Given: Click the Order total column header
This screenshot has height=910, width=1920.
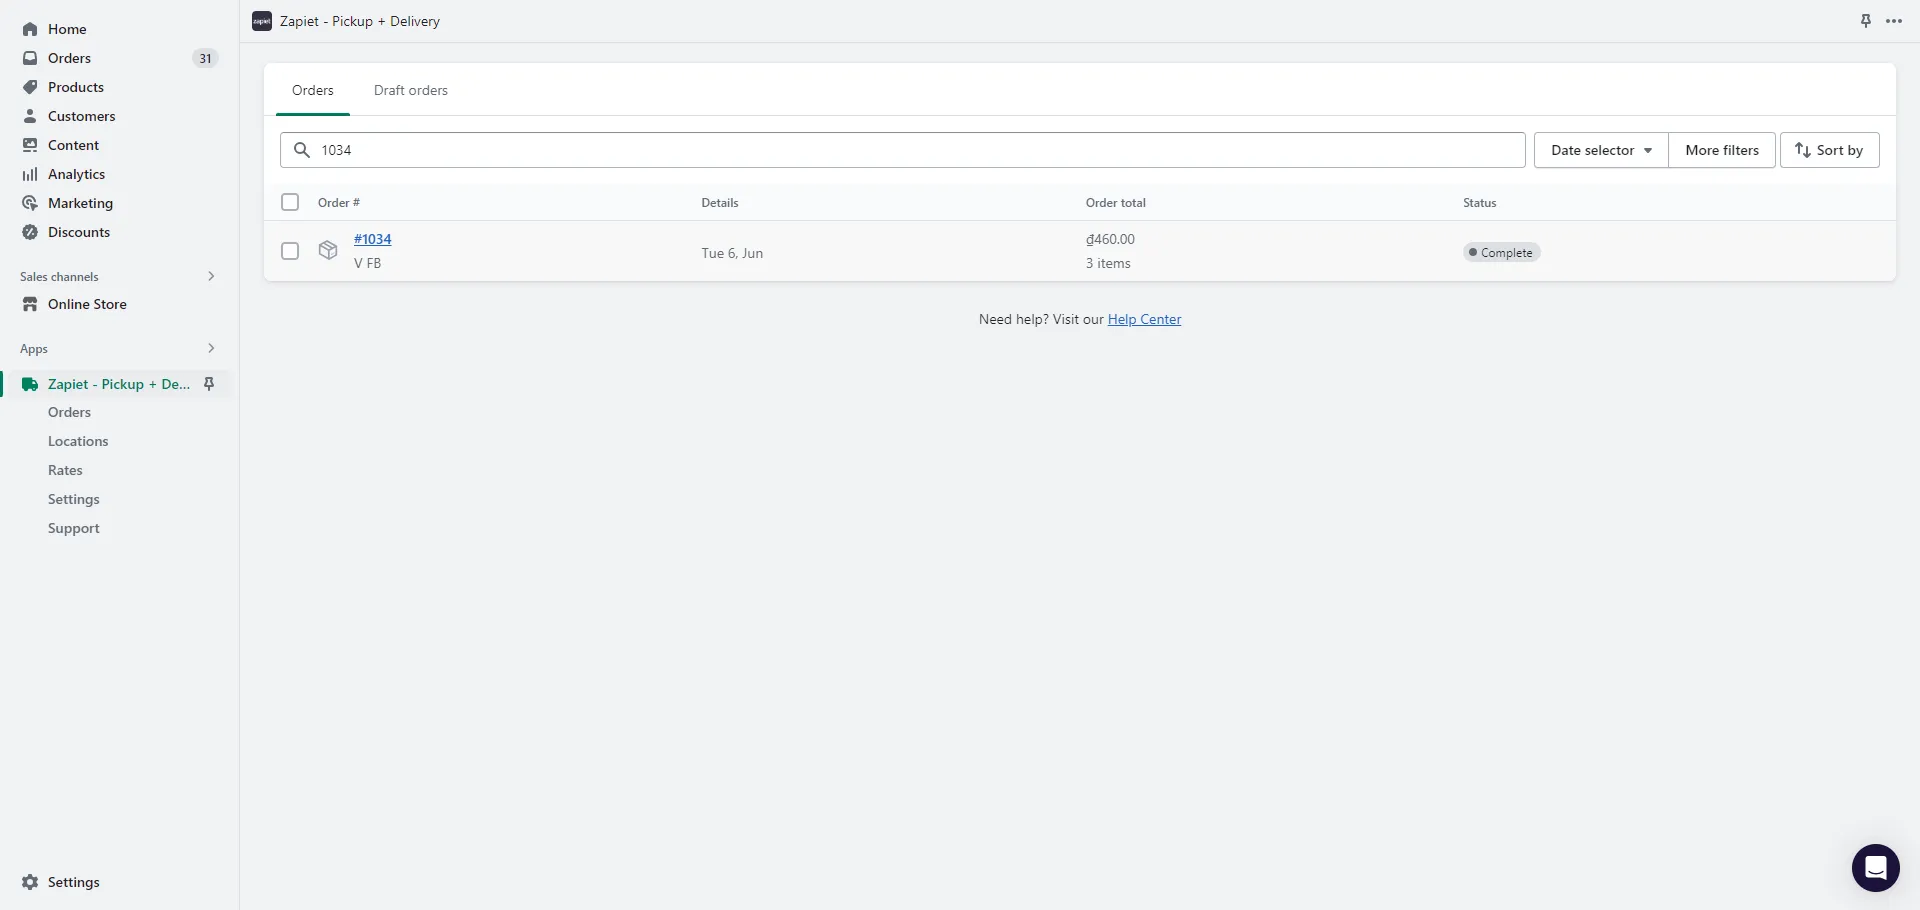Looking at the screenshot, I should click(1116, 202).
